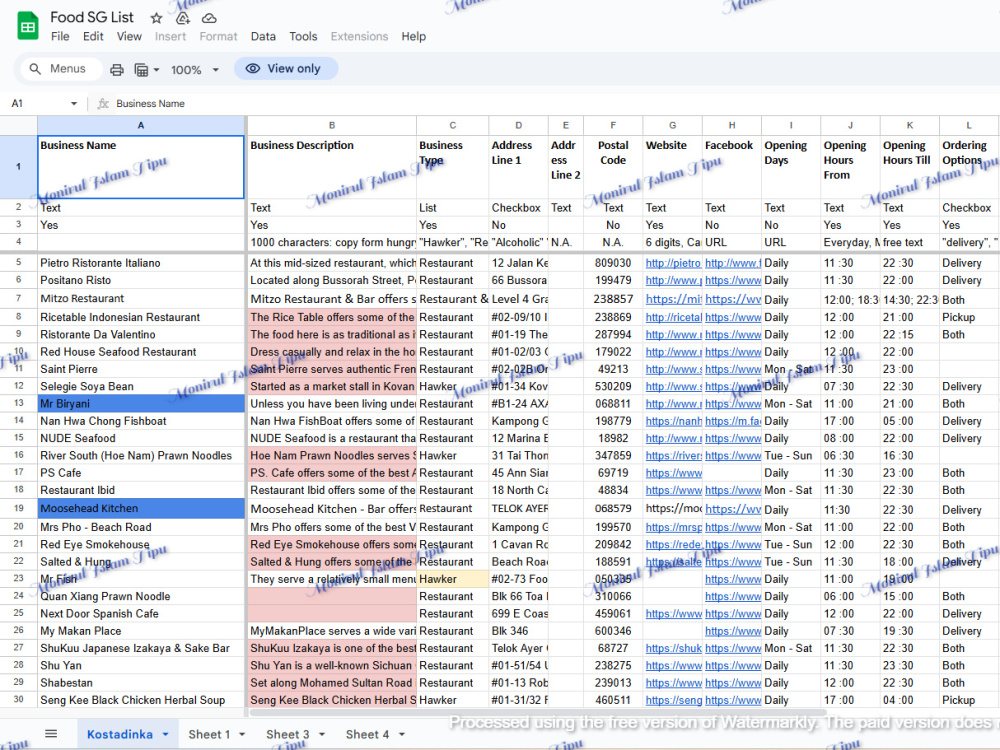Select the Pickup cell for Ricetable row

tap(969, 317)
